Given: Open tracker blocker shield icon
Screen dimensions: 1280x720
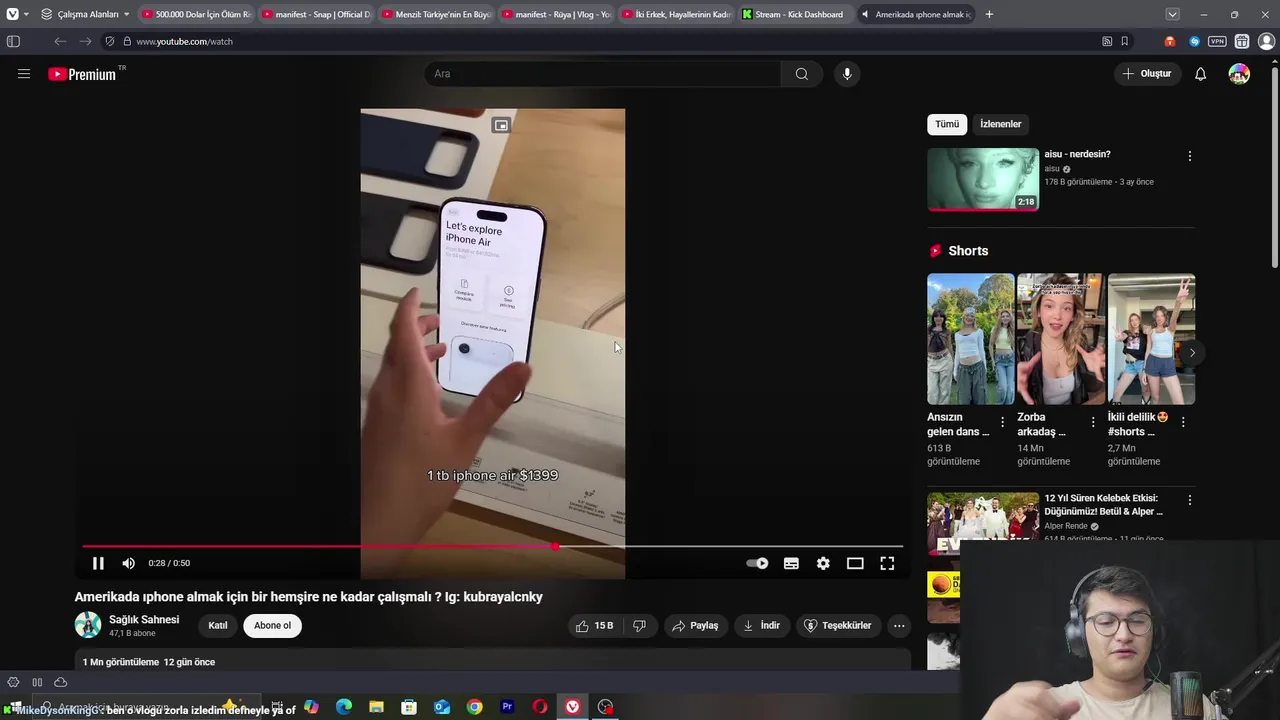Looking at the screenshot, I should pyautogui.click(x=110, y=41).
